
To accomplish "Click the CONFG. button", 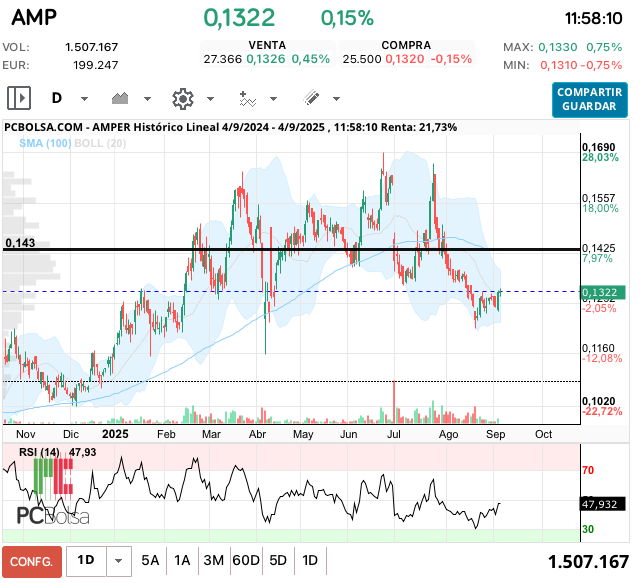I will point(32,561).
